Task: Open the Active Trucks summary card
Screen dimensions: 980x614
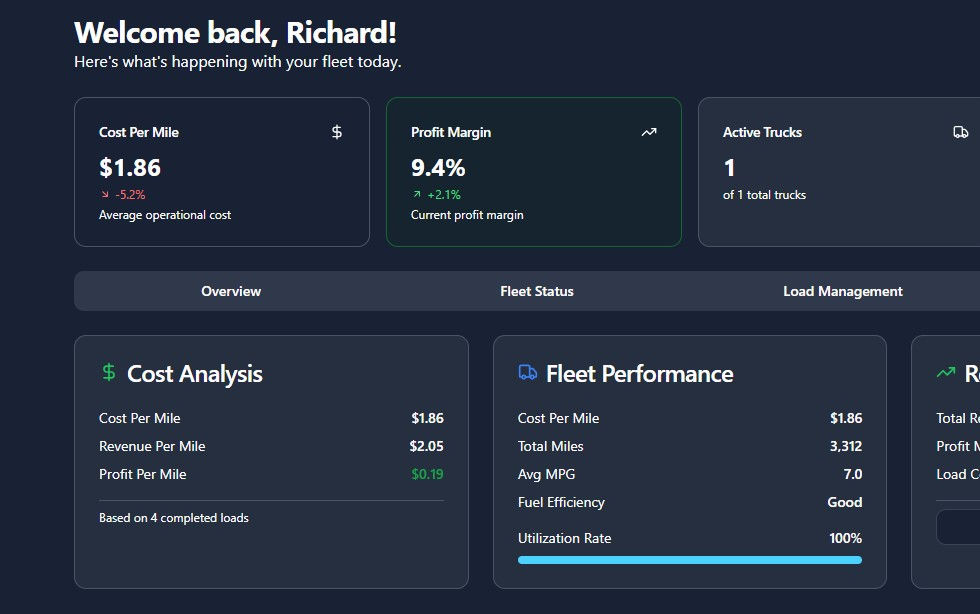Action: (838, 172)
